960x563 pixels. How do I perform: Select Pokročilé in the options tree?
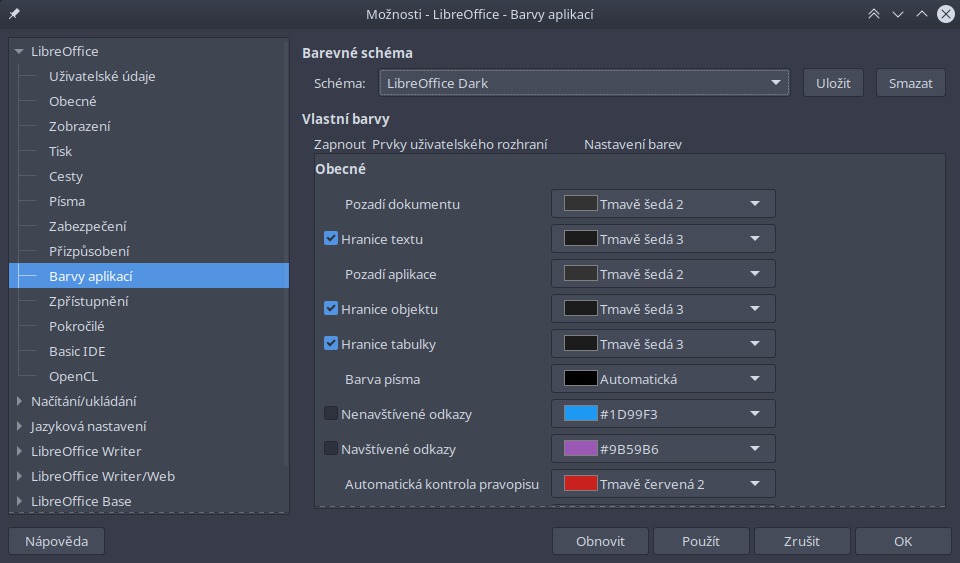coord(77,326)
